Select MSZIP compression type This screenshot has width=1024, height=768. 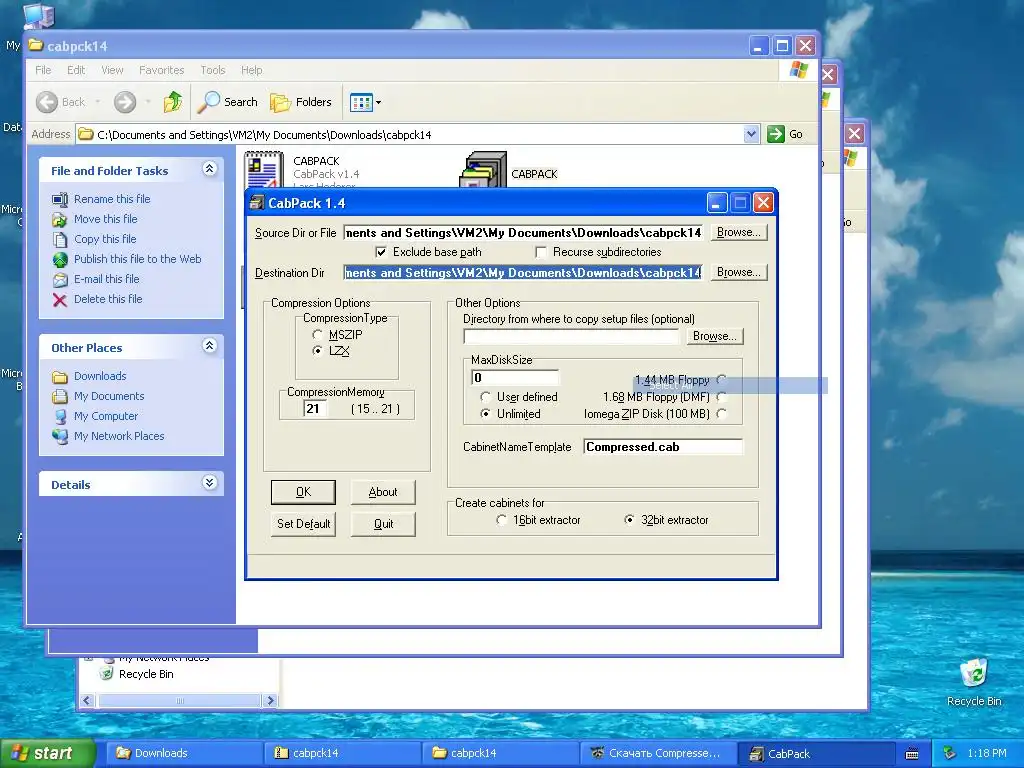pyautogui.click(x=317, y=334)
